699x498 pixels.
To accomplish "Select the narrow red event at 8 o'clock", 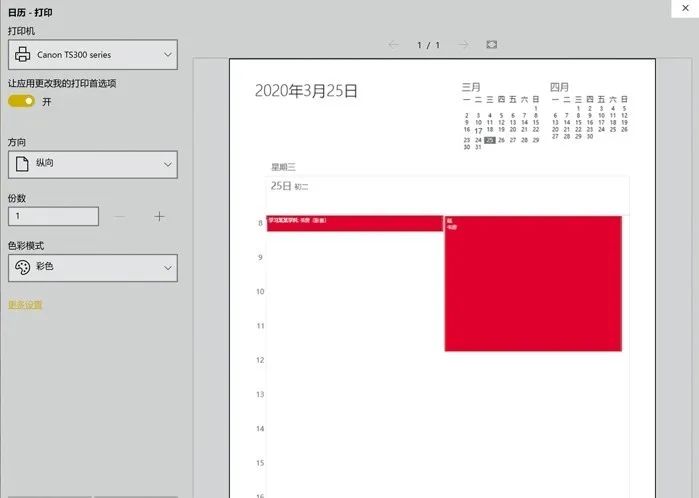I will [x=354, y=223].
